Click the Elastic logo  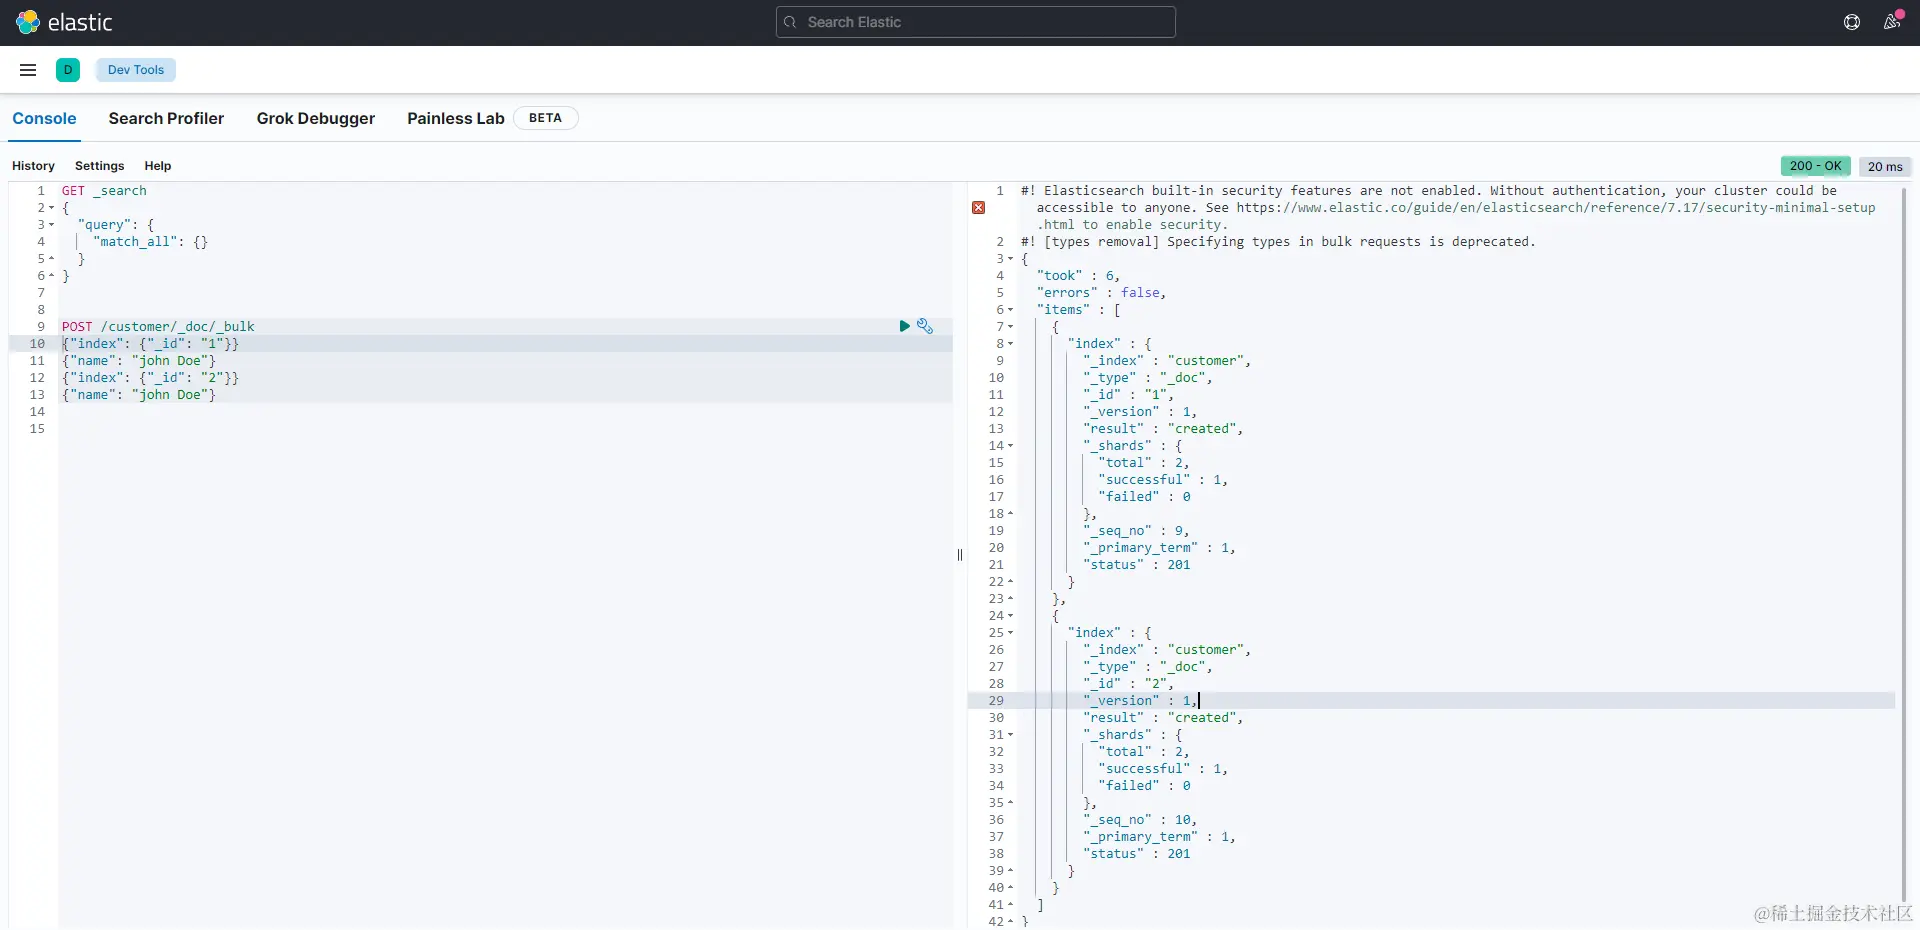pos(64,22)
